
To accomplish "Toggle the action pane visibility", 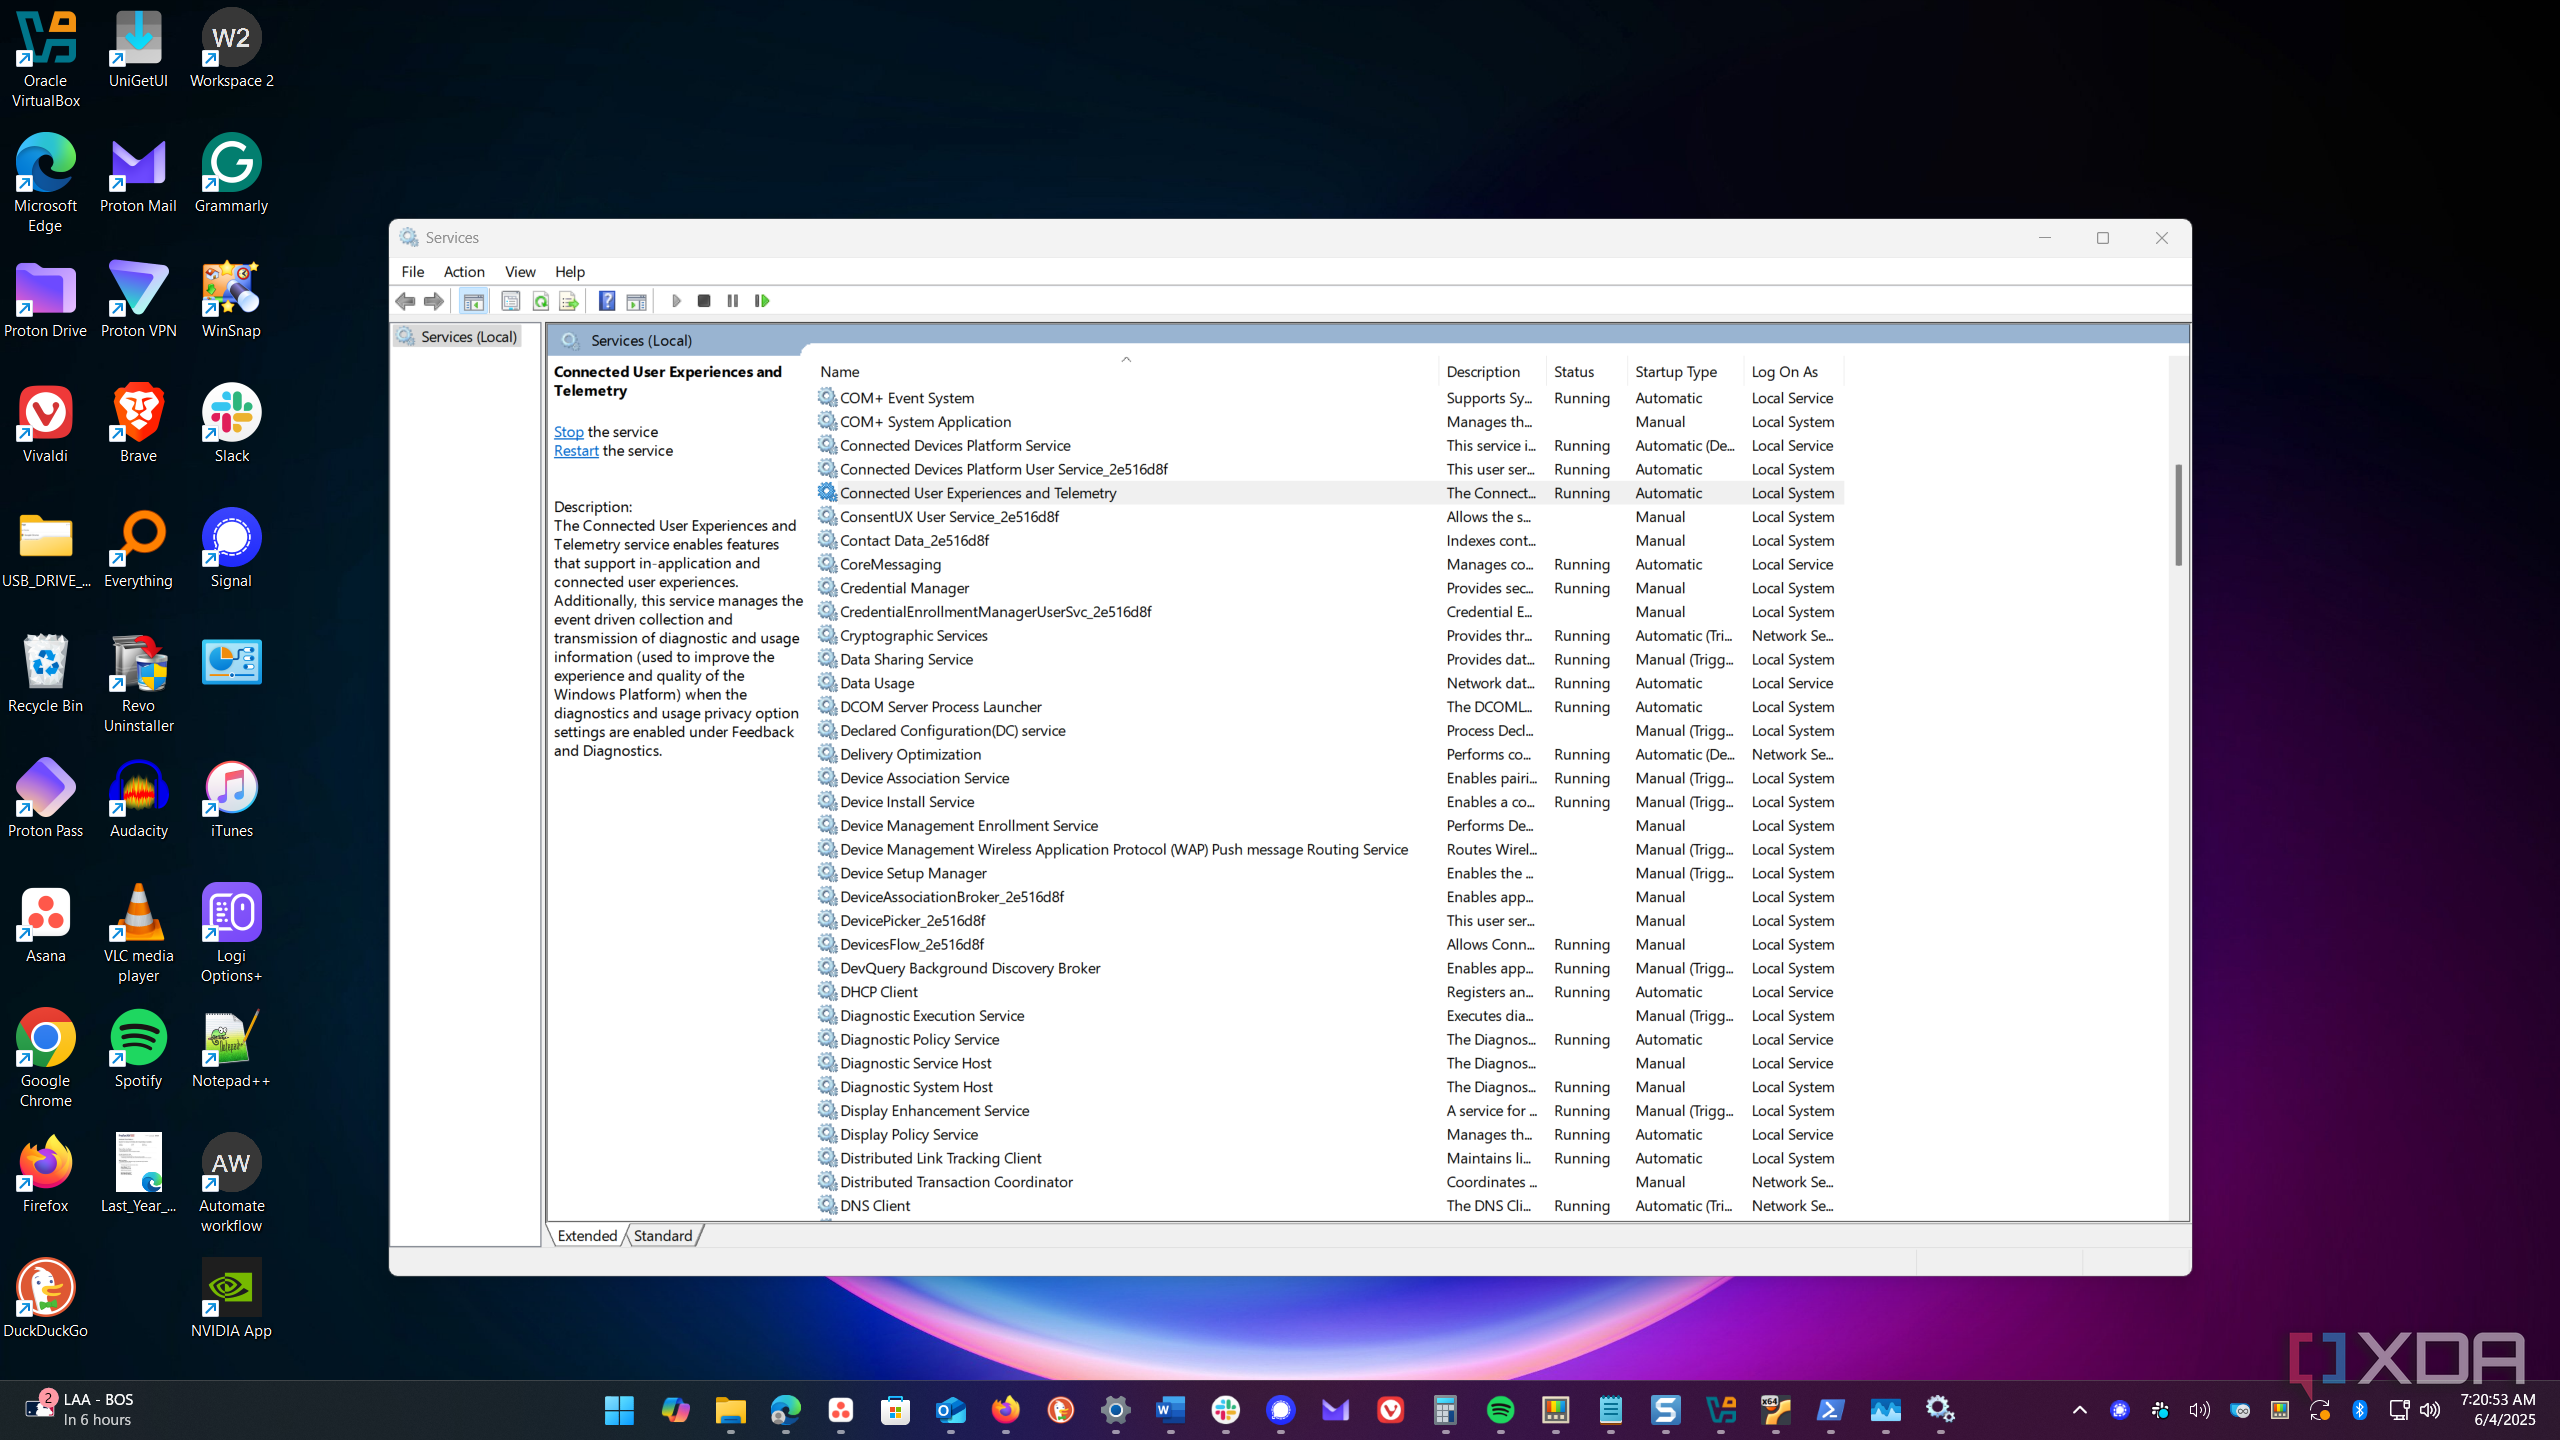I will click(637, 301).
